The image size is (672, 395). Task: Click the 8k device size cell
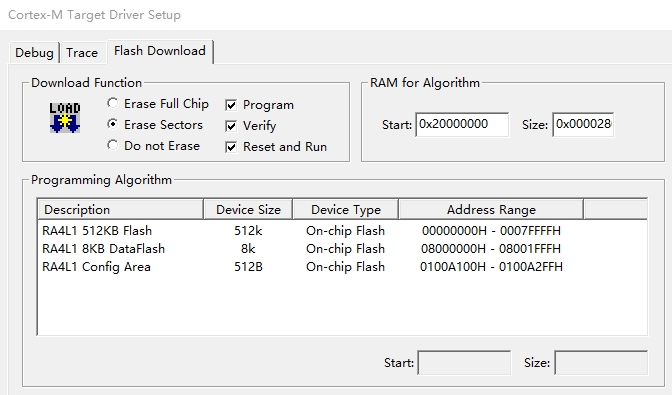coord(248,248)
